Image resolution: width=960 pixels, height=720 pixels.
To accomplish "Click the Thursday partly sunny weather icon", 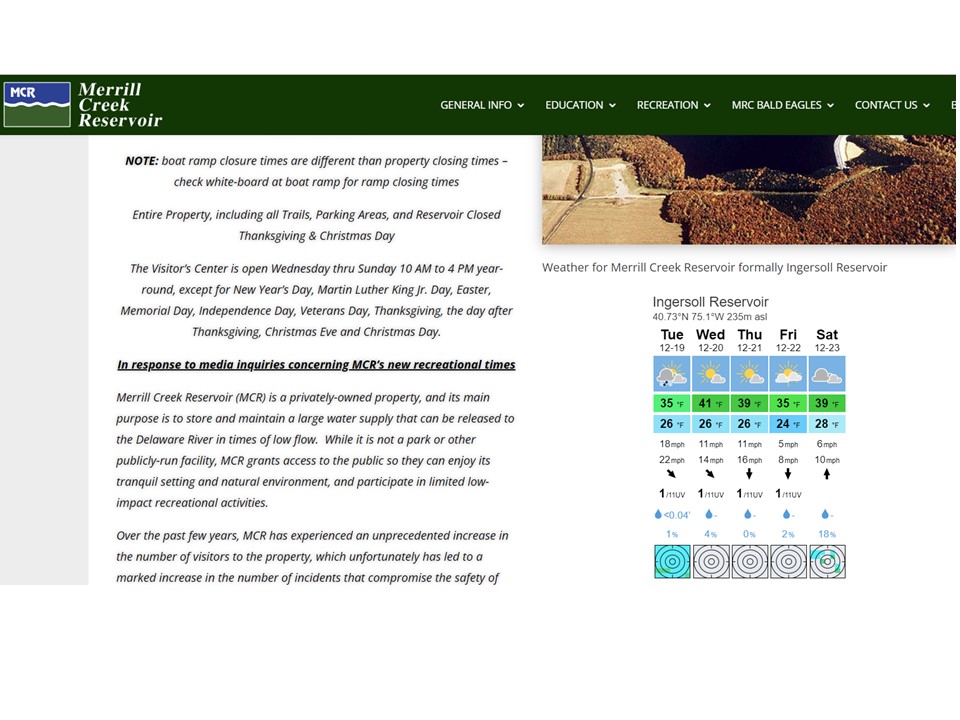I will click(749, 374).
